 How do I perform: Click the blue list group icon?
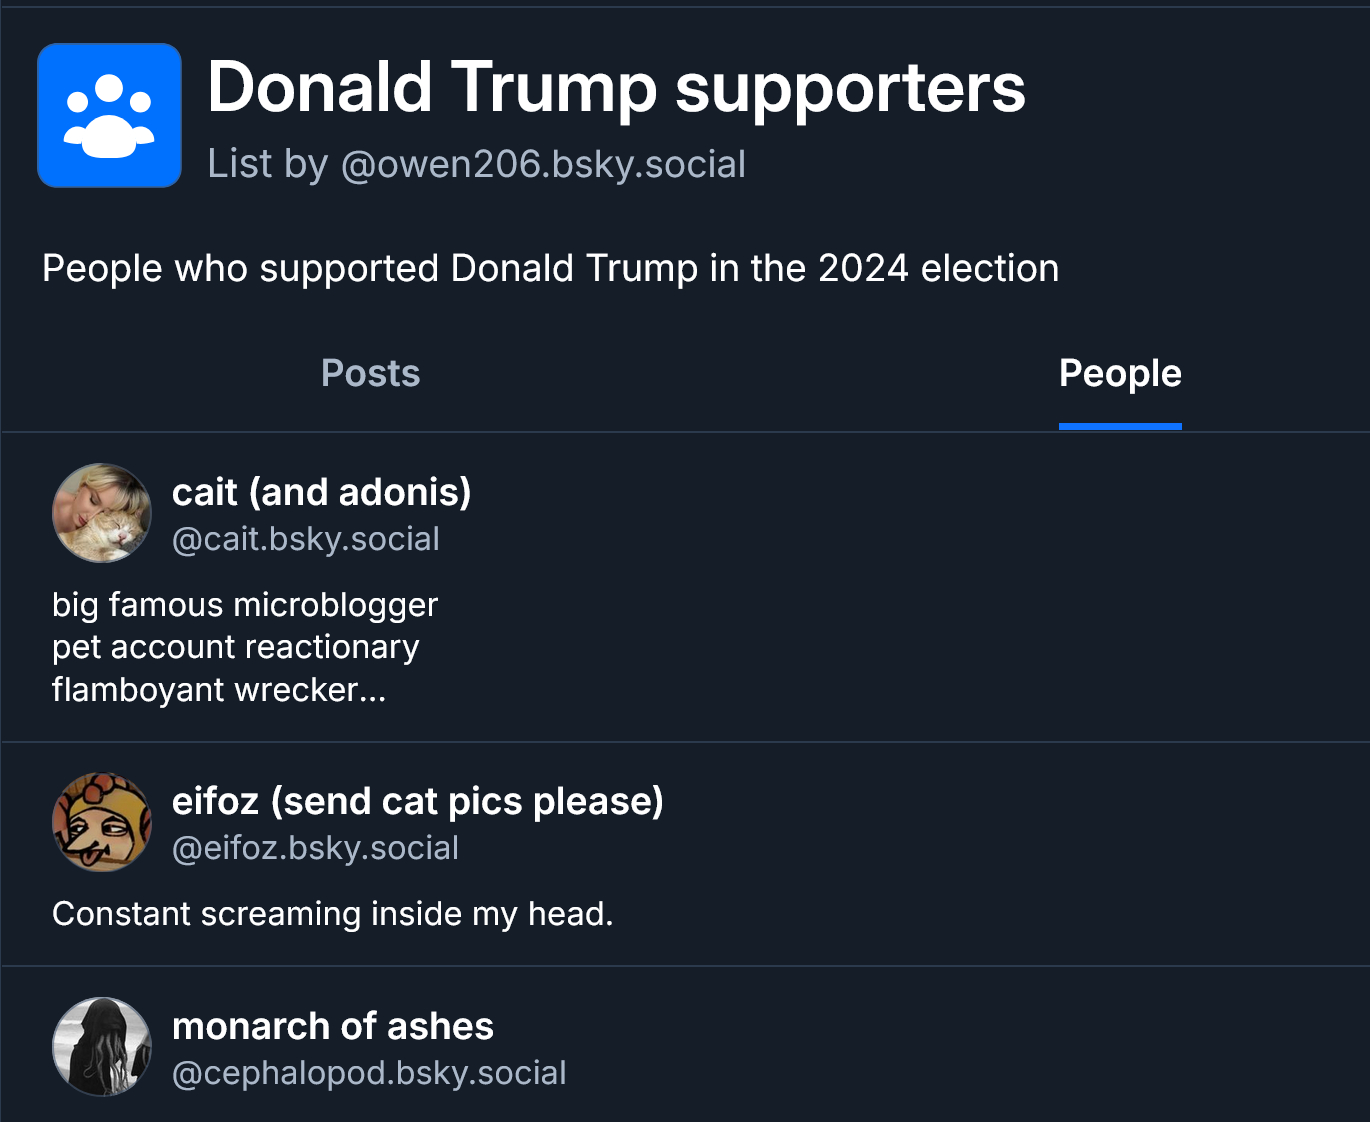click(109, 115)
